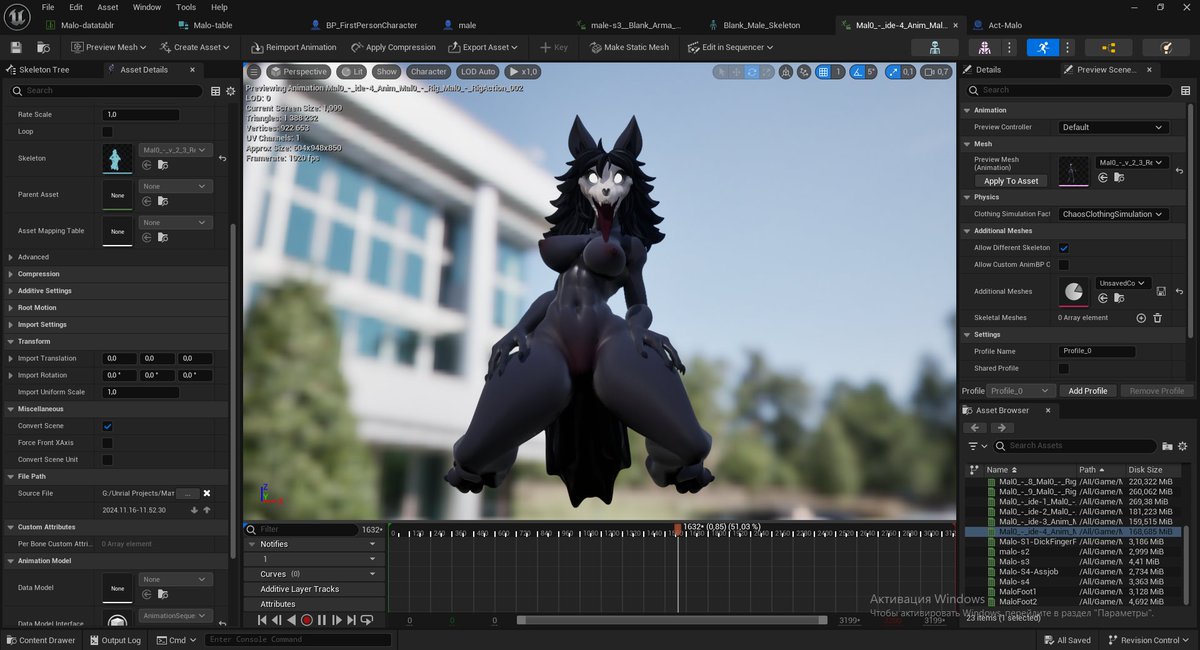Screen dimensions: 1200x650
Task: Open Preview Controller Default dropdown
Action: pos(1114,127)
